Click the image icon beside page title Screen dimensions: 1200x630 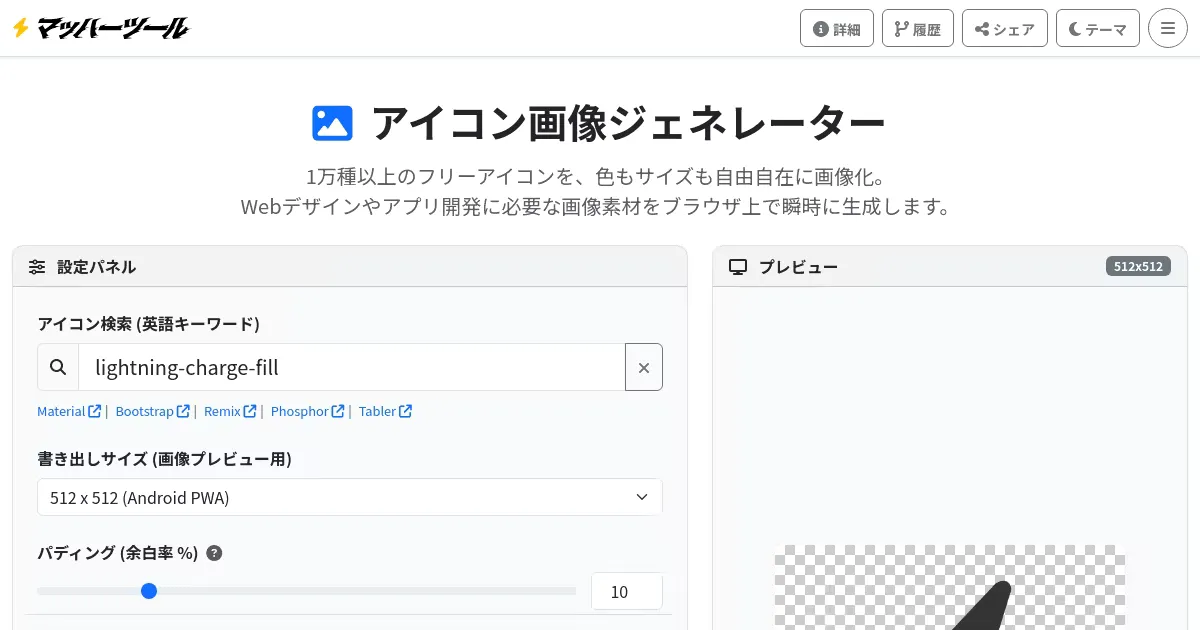pyautogui.click(x=333, y=123)
